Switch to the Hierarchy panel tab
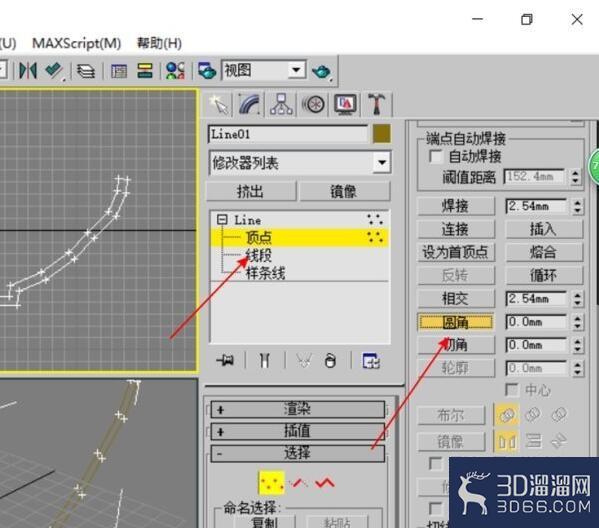The width and height of the screenshot is (599, 528). tap(281, 104)
